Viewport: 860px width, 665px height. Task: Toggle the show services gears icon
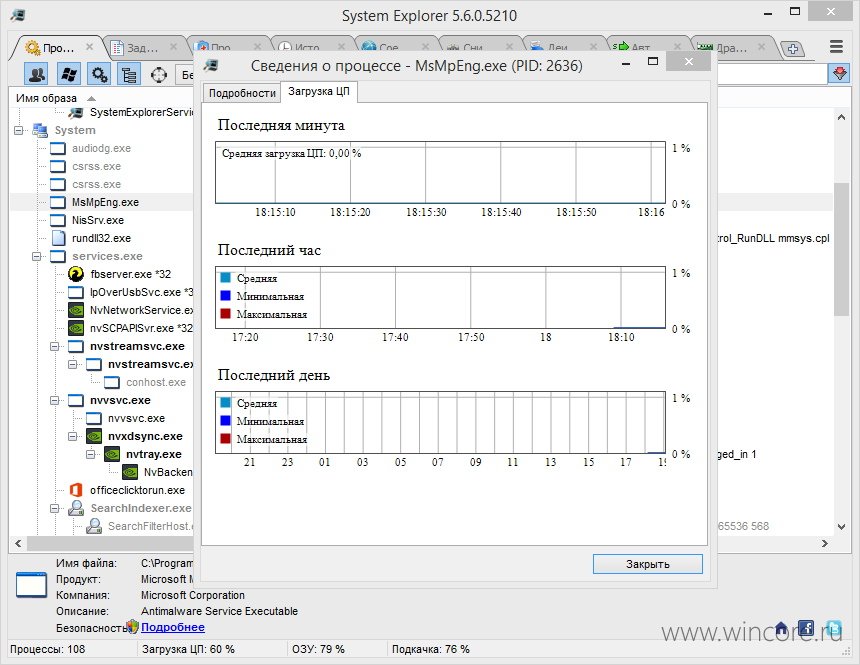pos(99,74)
